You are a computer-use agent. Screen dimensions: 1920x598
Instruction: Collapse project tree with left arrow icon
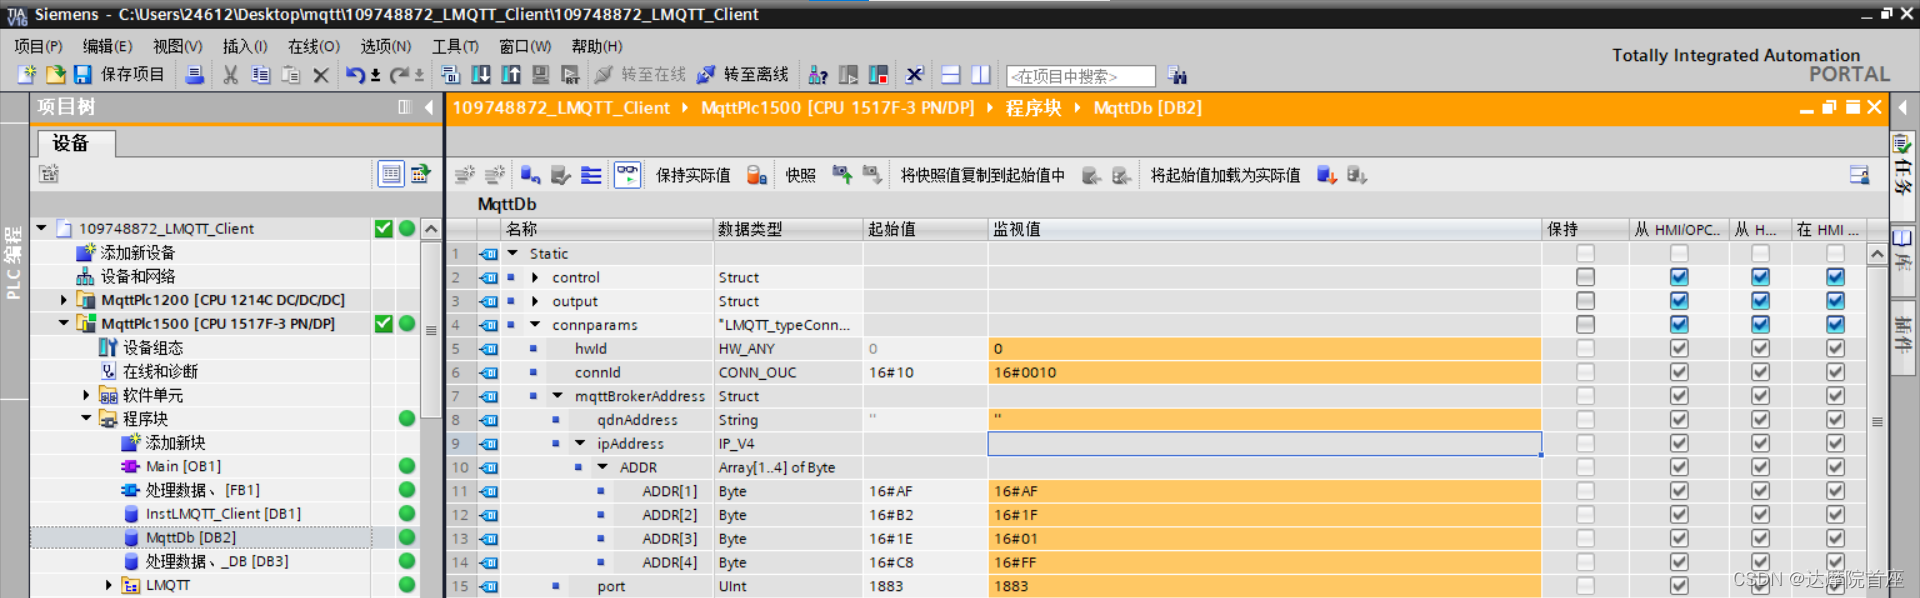click(429, 107)
